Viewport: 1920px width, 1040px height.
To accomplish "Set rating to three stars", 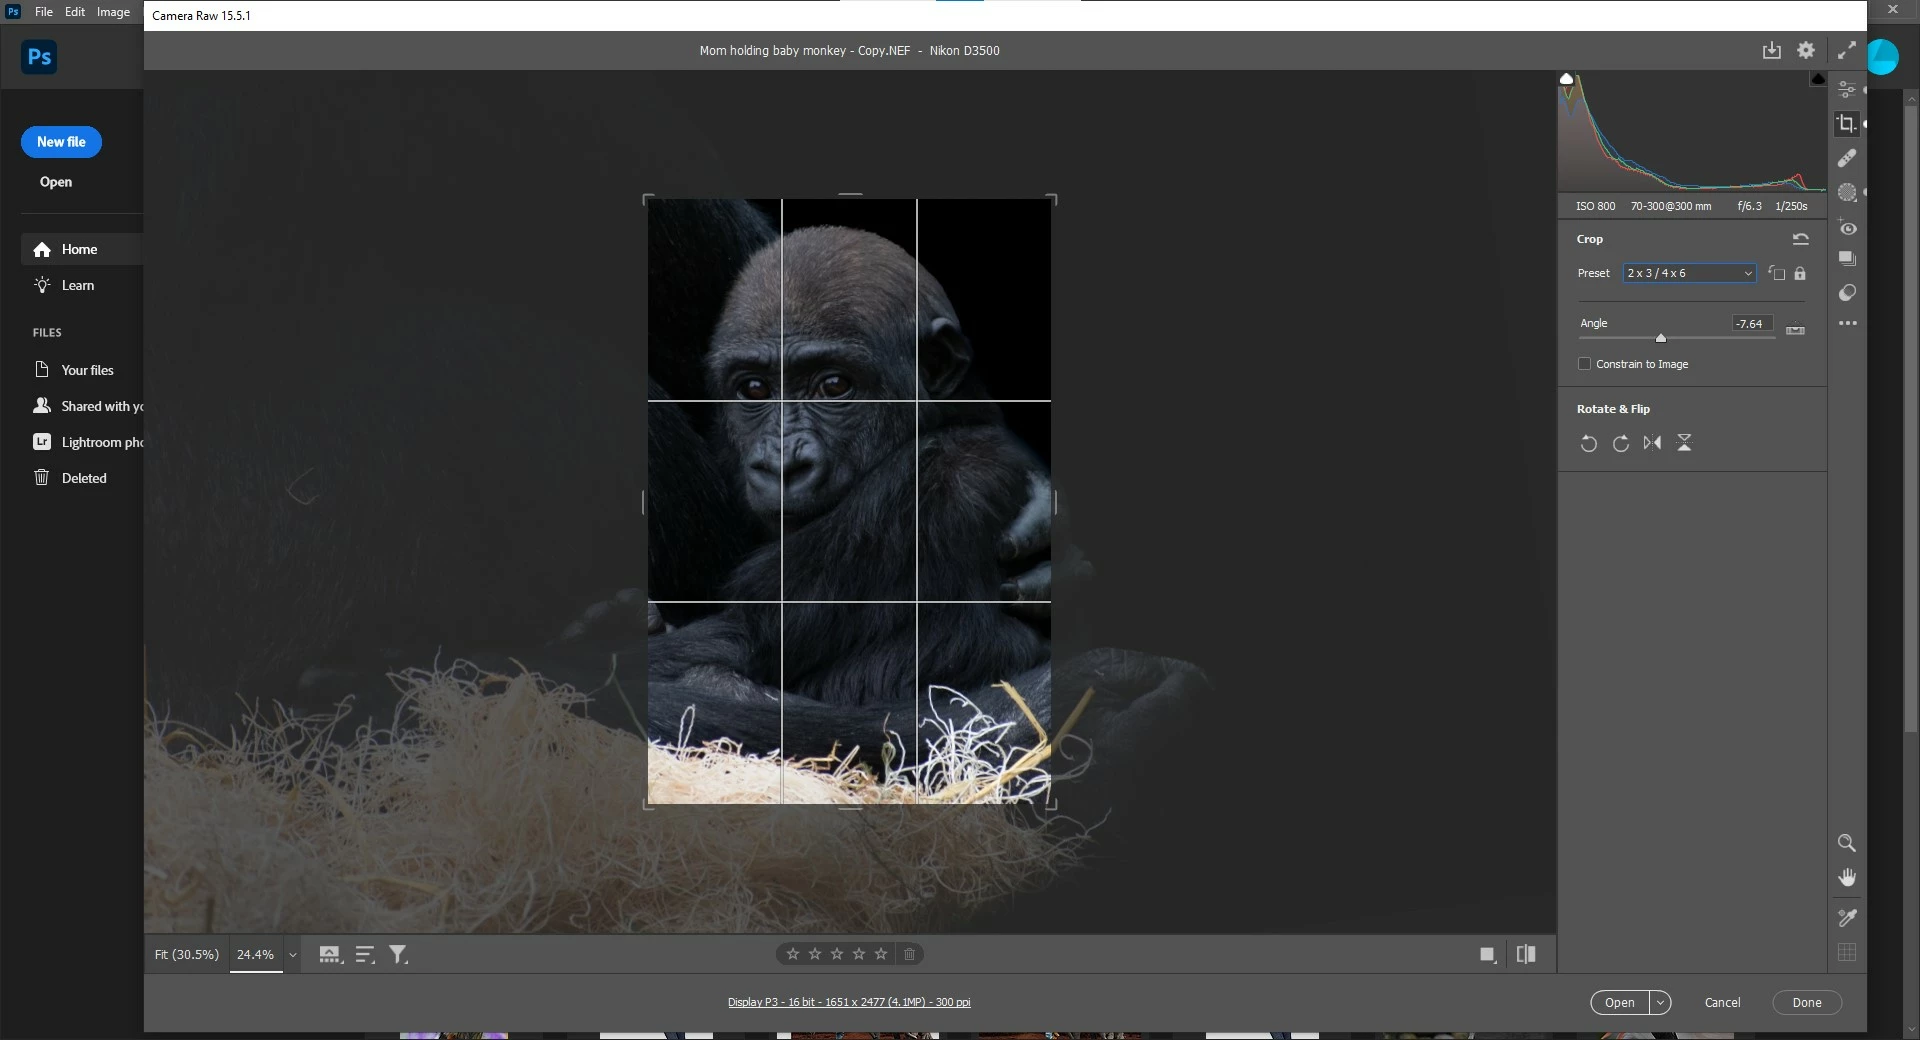I will point(837,954).
